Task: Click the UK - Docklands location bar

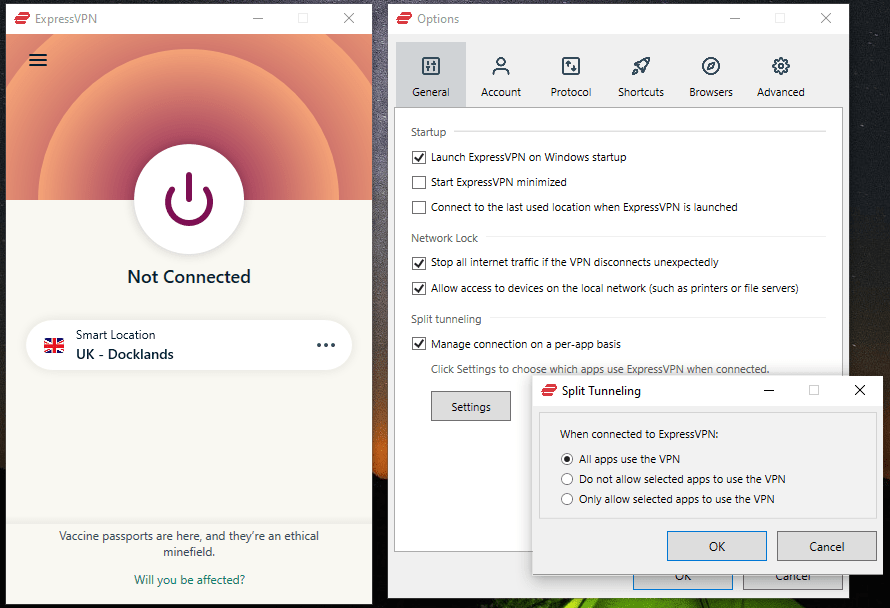Action: click(x=189, y=345)
